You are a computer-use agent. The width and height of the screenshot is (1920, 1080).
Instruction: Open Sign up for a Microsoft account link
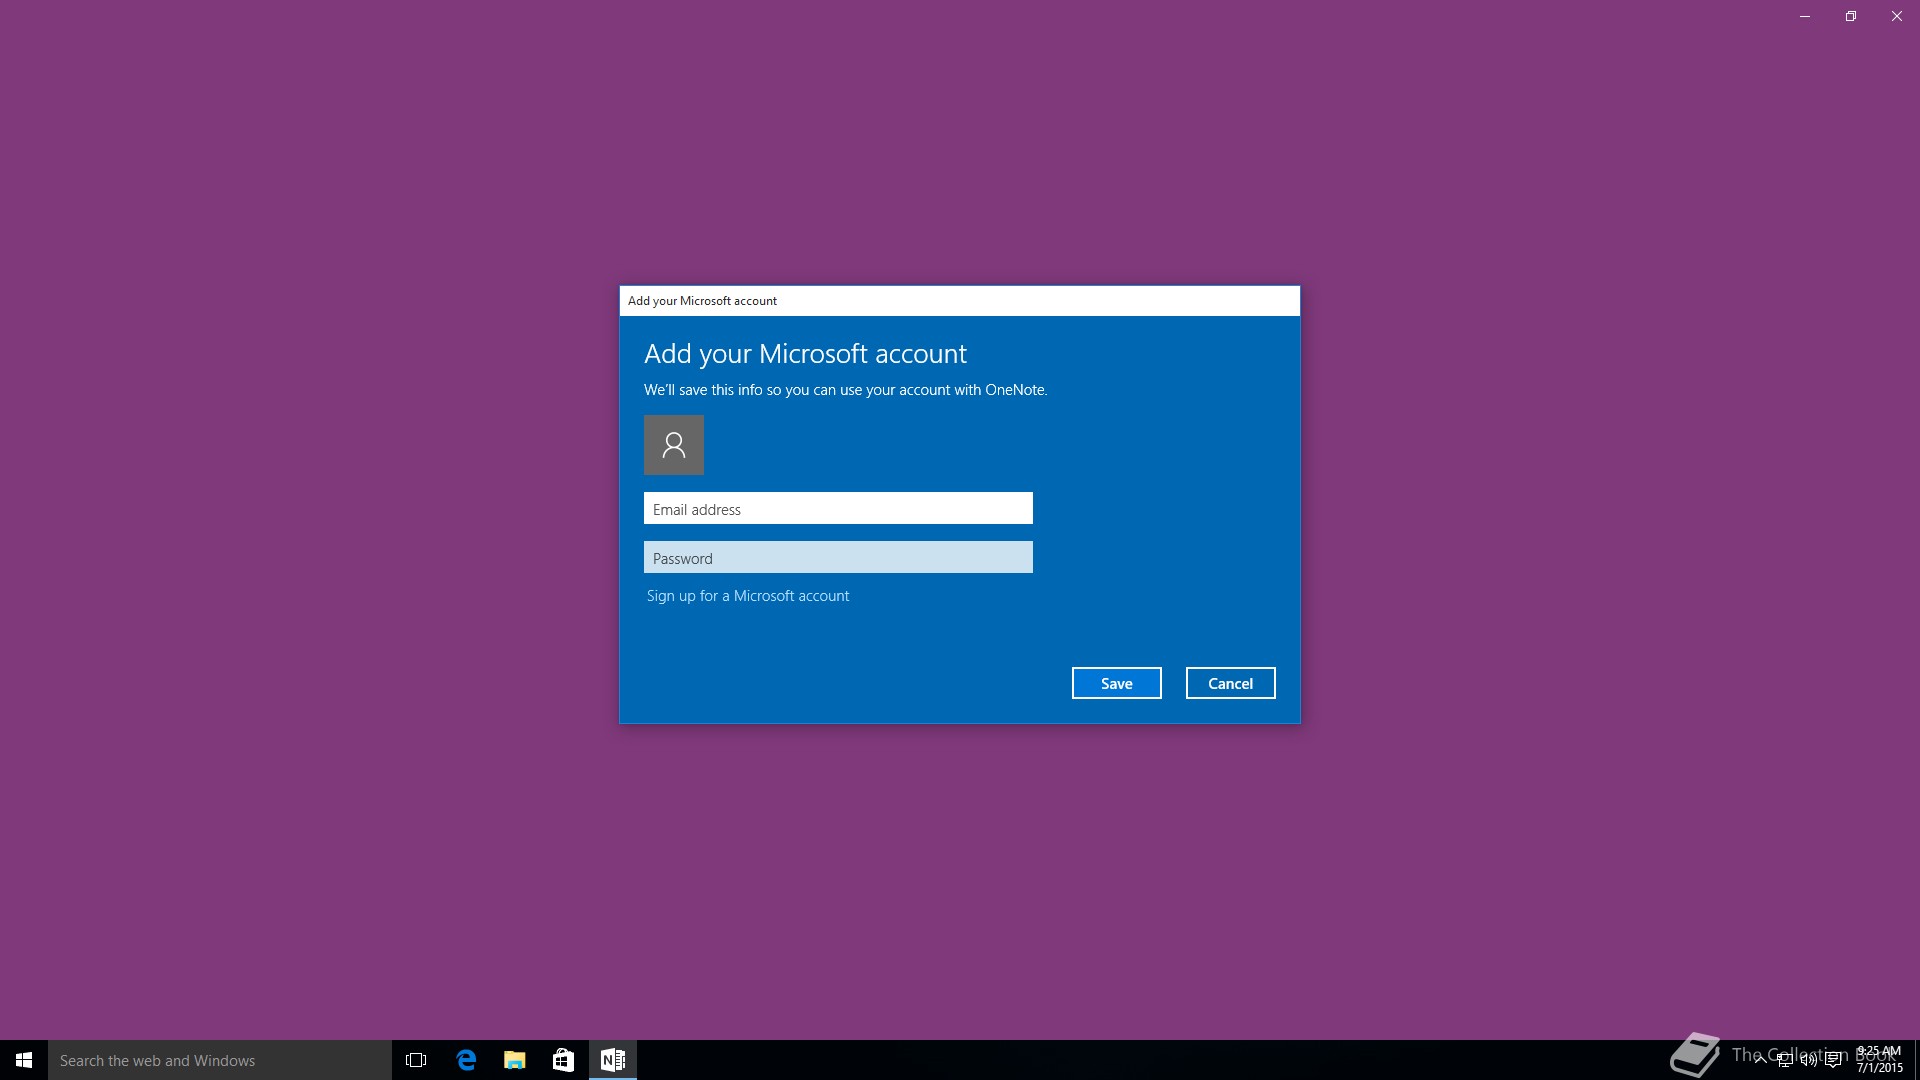point(748,596)
